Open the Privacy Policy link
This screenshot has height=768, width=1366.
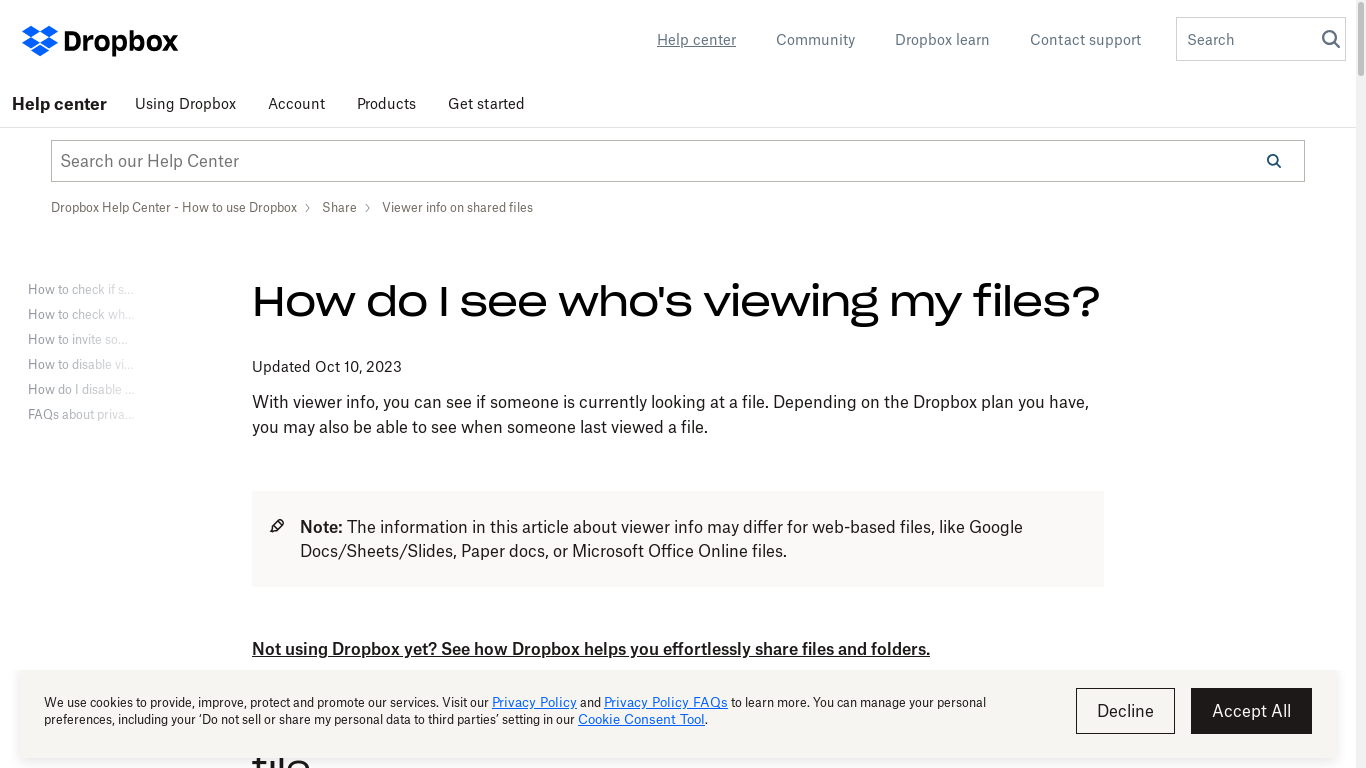[534, 702]
